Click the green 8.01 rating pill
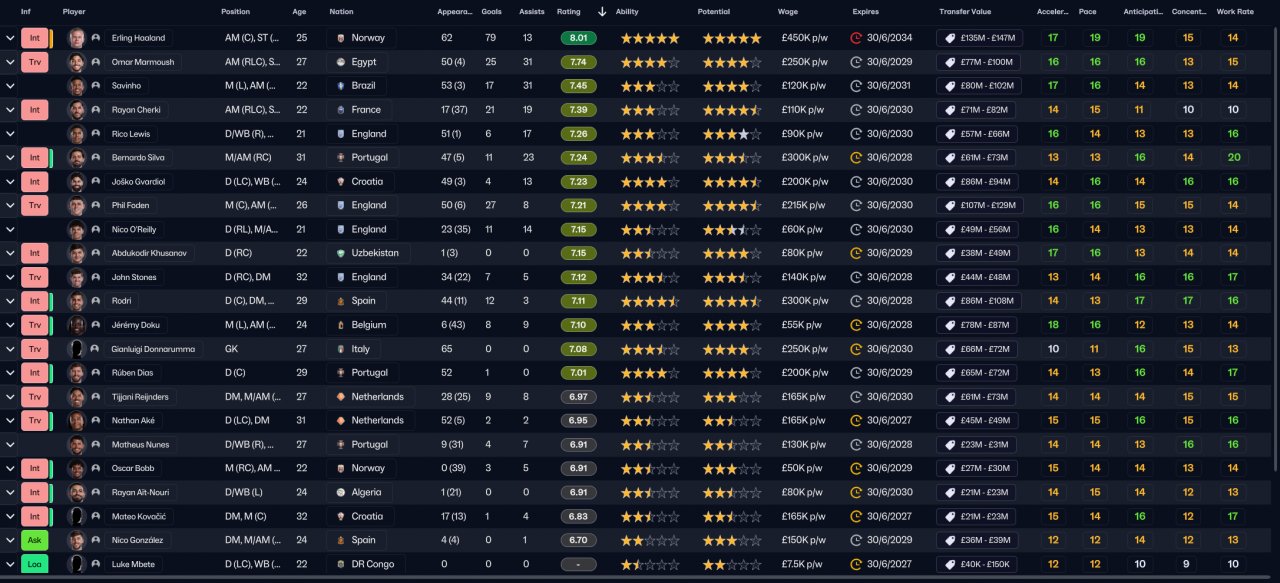Screen dimensions: 1280x583 tap(579, 38)
